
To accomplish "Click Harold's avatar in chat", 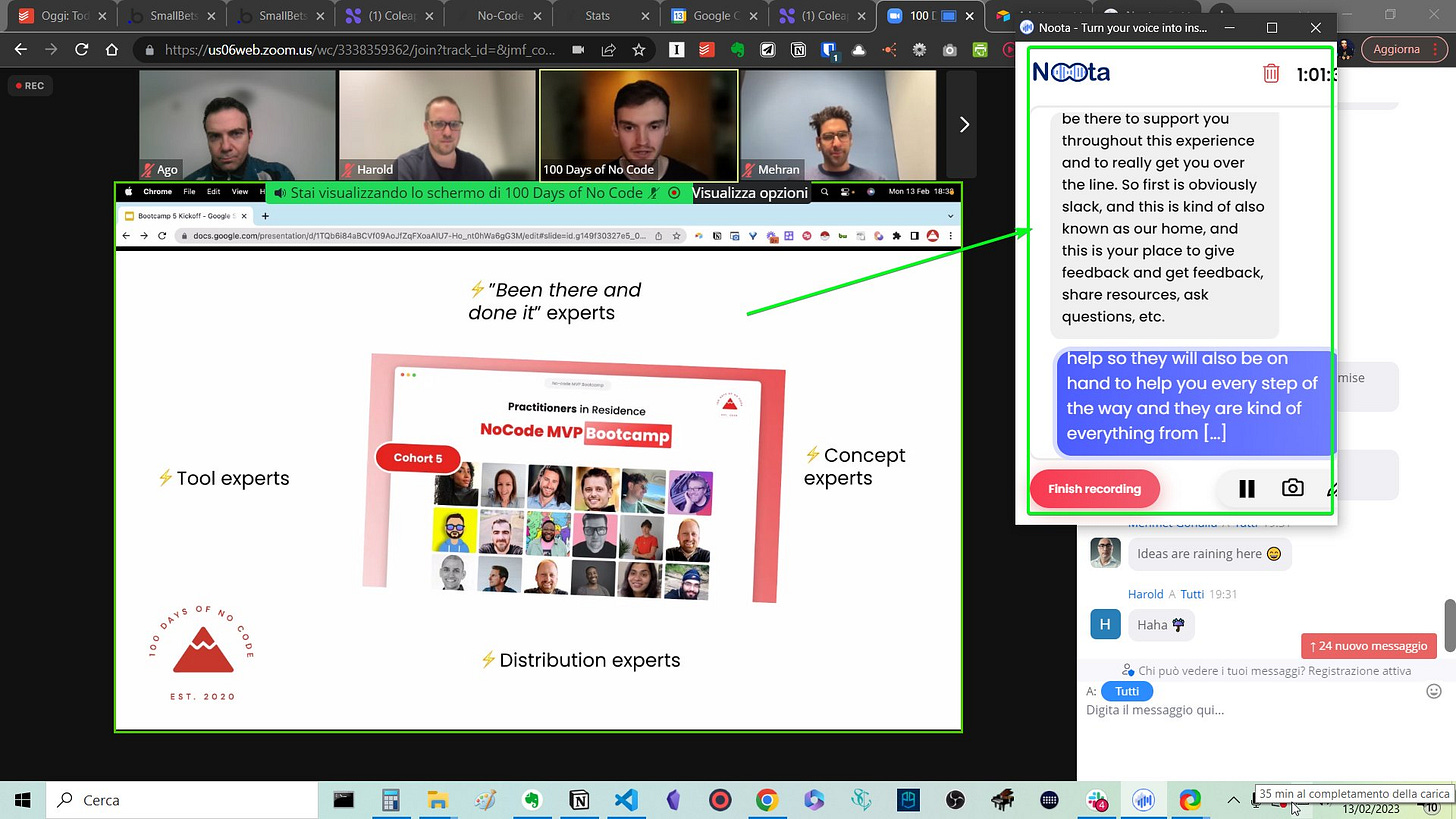I will click(x=1105, y=624).
